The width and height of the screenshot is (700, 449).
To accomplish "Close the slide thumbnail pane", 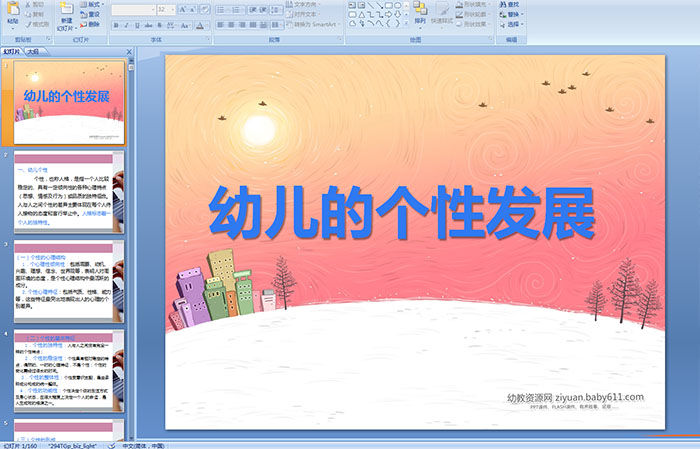I will click(x=129, y=52).
